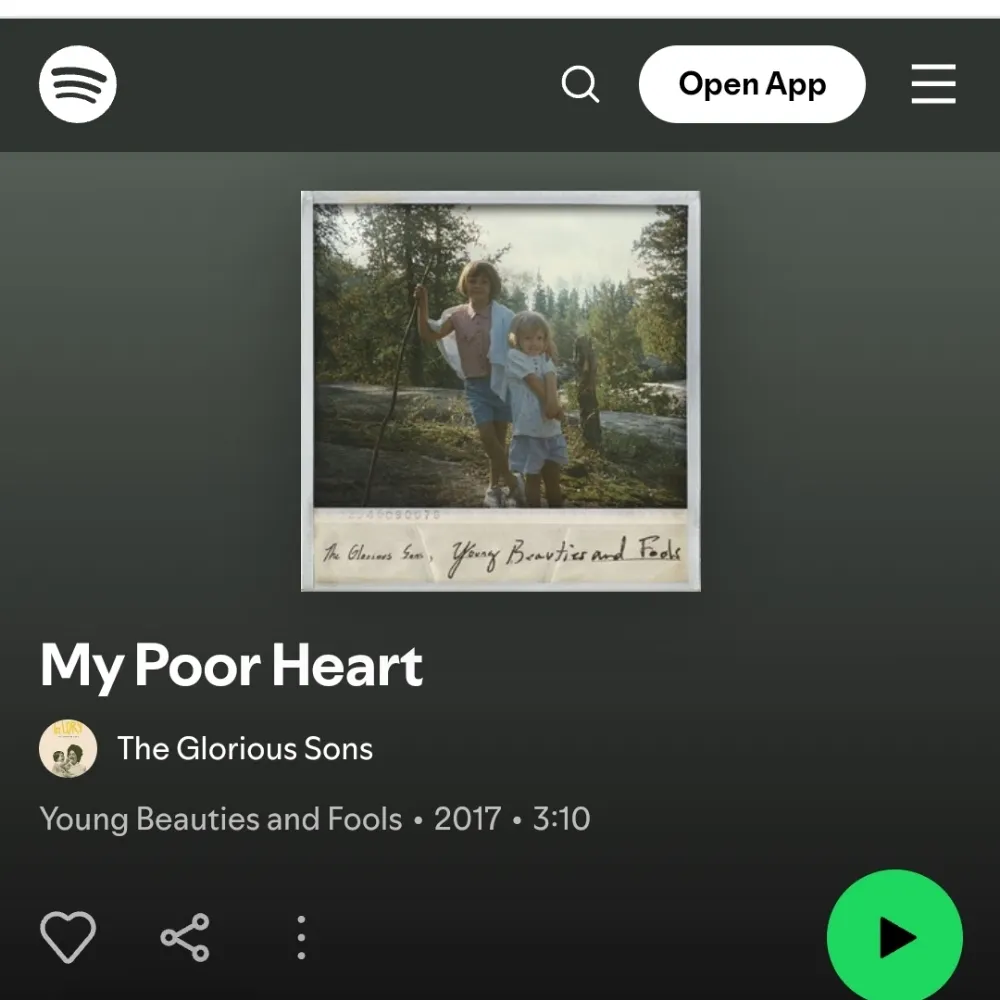The width and height of the screenshot is (1000, 1000).
Task: Open the Young Beauties and Fools album link
Action: pos(221,819)
